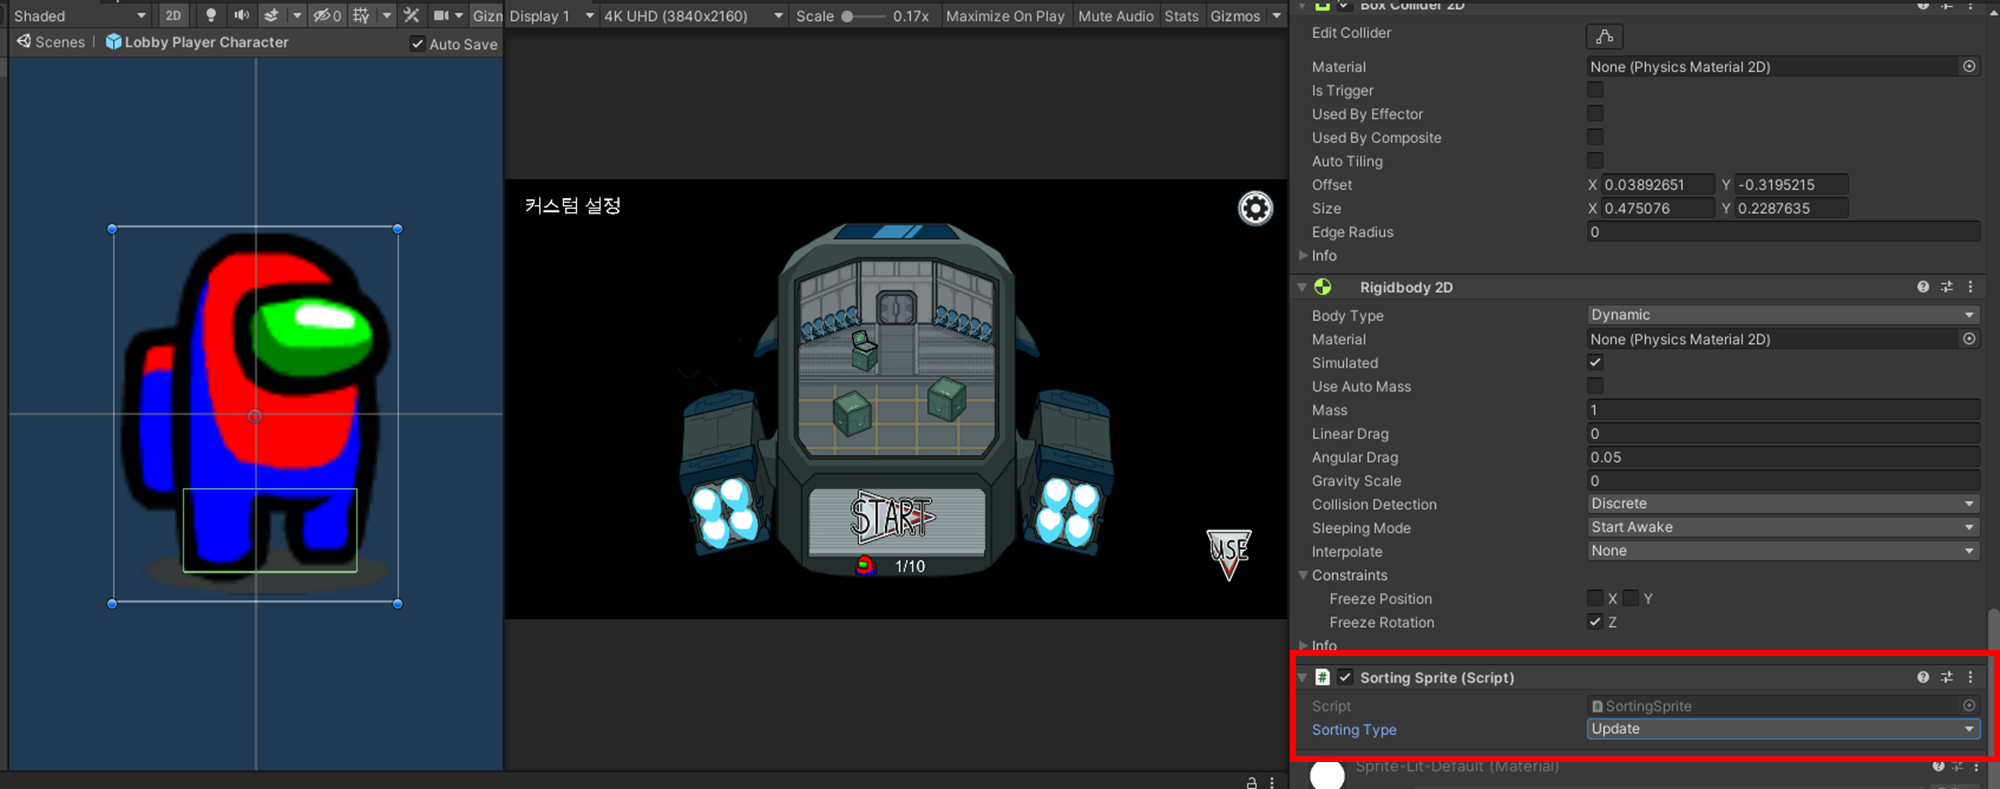The image size is (2000, 789).
Task: Toggle Maximize On Play button
Action: click(x=1005, y=15)
